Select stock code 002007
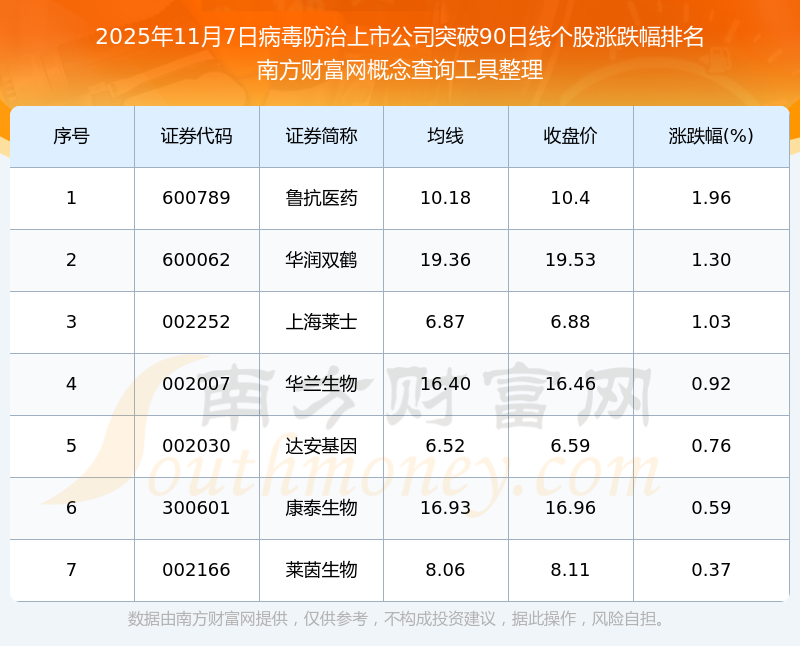 pos(196,384)
